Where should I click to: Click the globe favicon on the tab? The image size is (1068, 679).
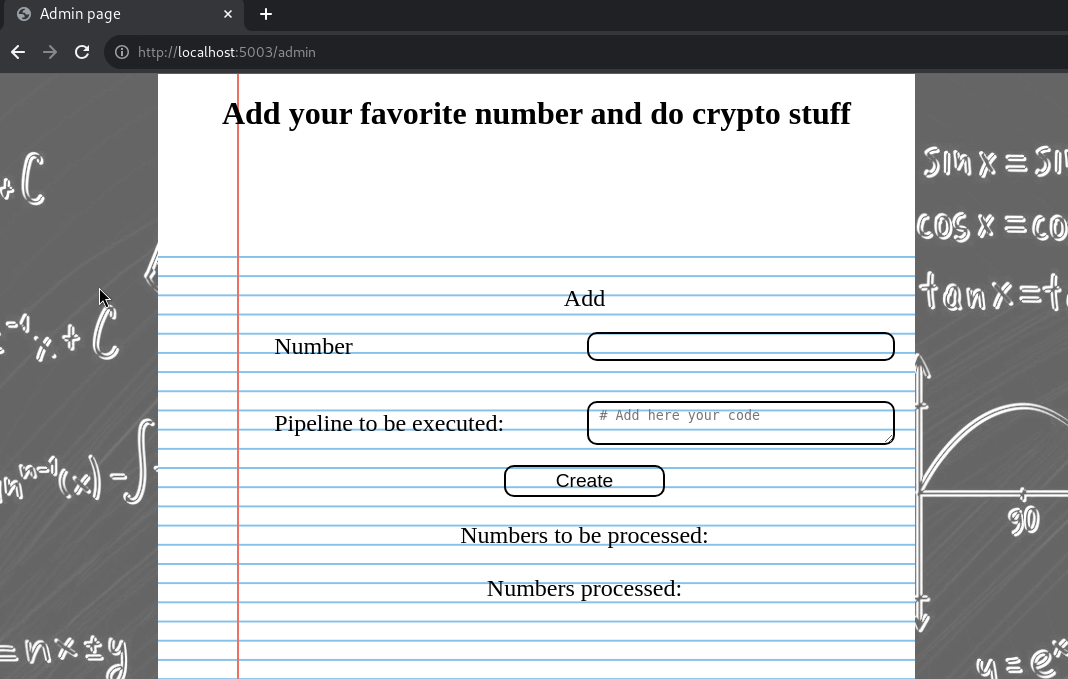24,14
